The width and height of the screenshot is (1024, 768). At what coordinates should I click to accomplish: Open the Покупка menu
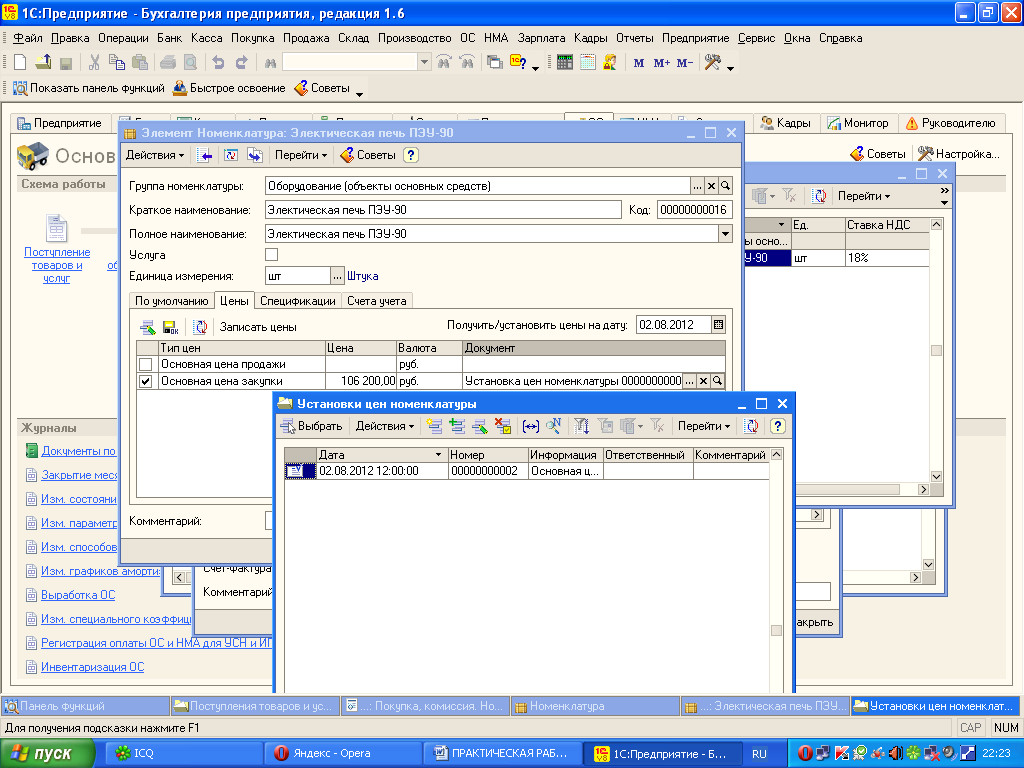click(252, 38)
